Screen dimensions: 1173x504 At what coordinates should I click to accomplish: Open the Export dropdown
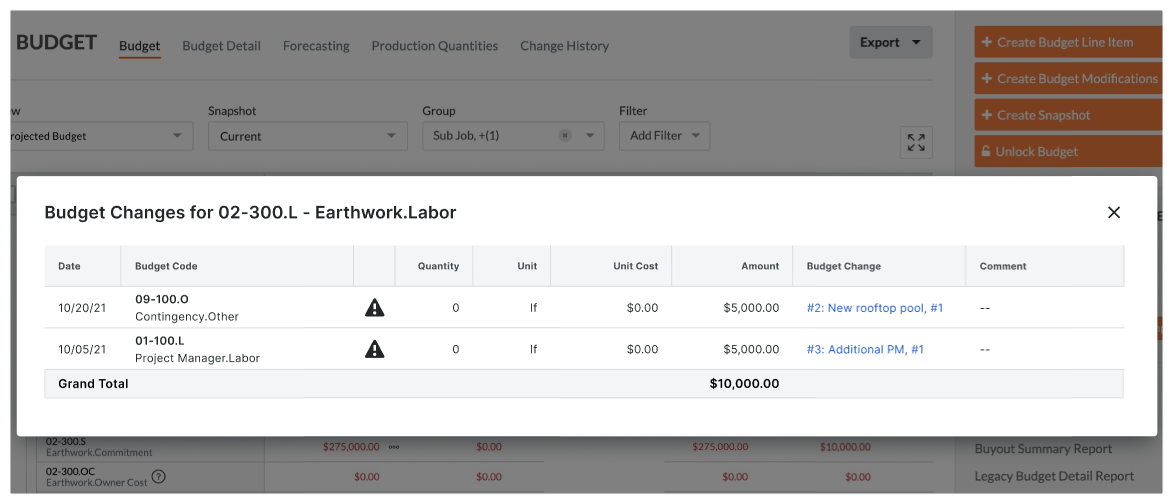coord(890,42)
